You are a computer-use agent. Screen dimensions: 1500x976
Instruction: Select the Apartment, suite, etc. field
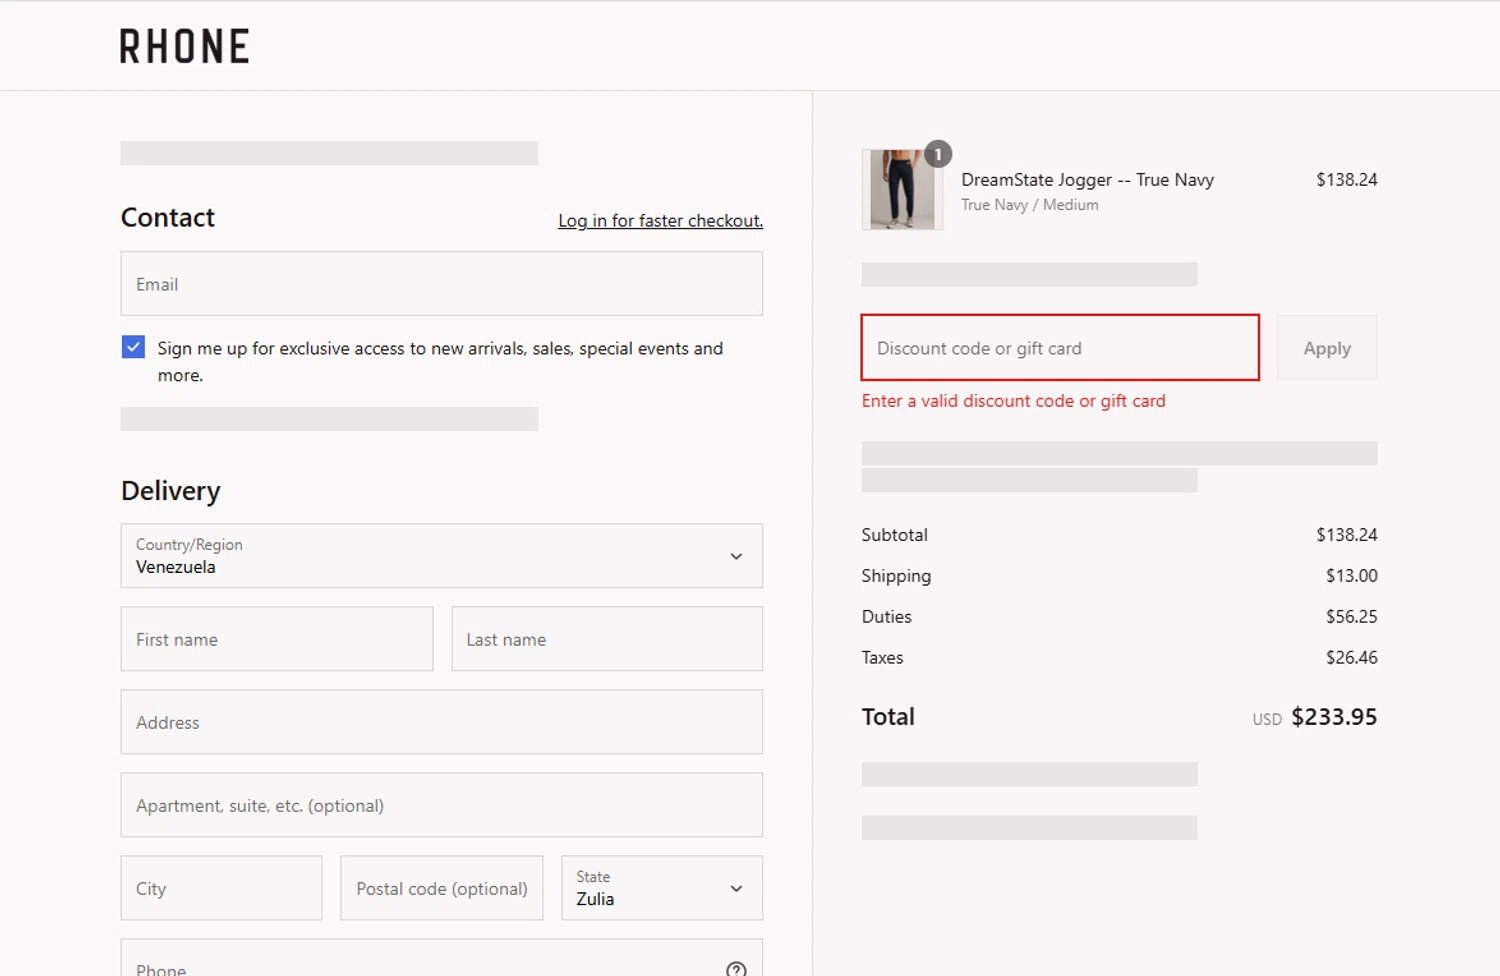point(442,805)
